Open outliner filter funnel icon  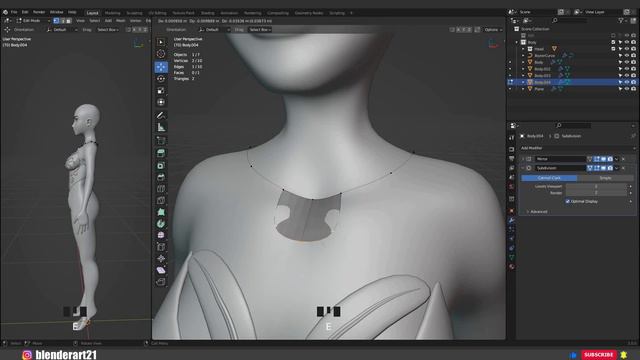click(621, 20)
